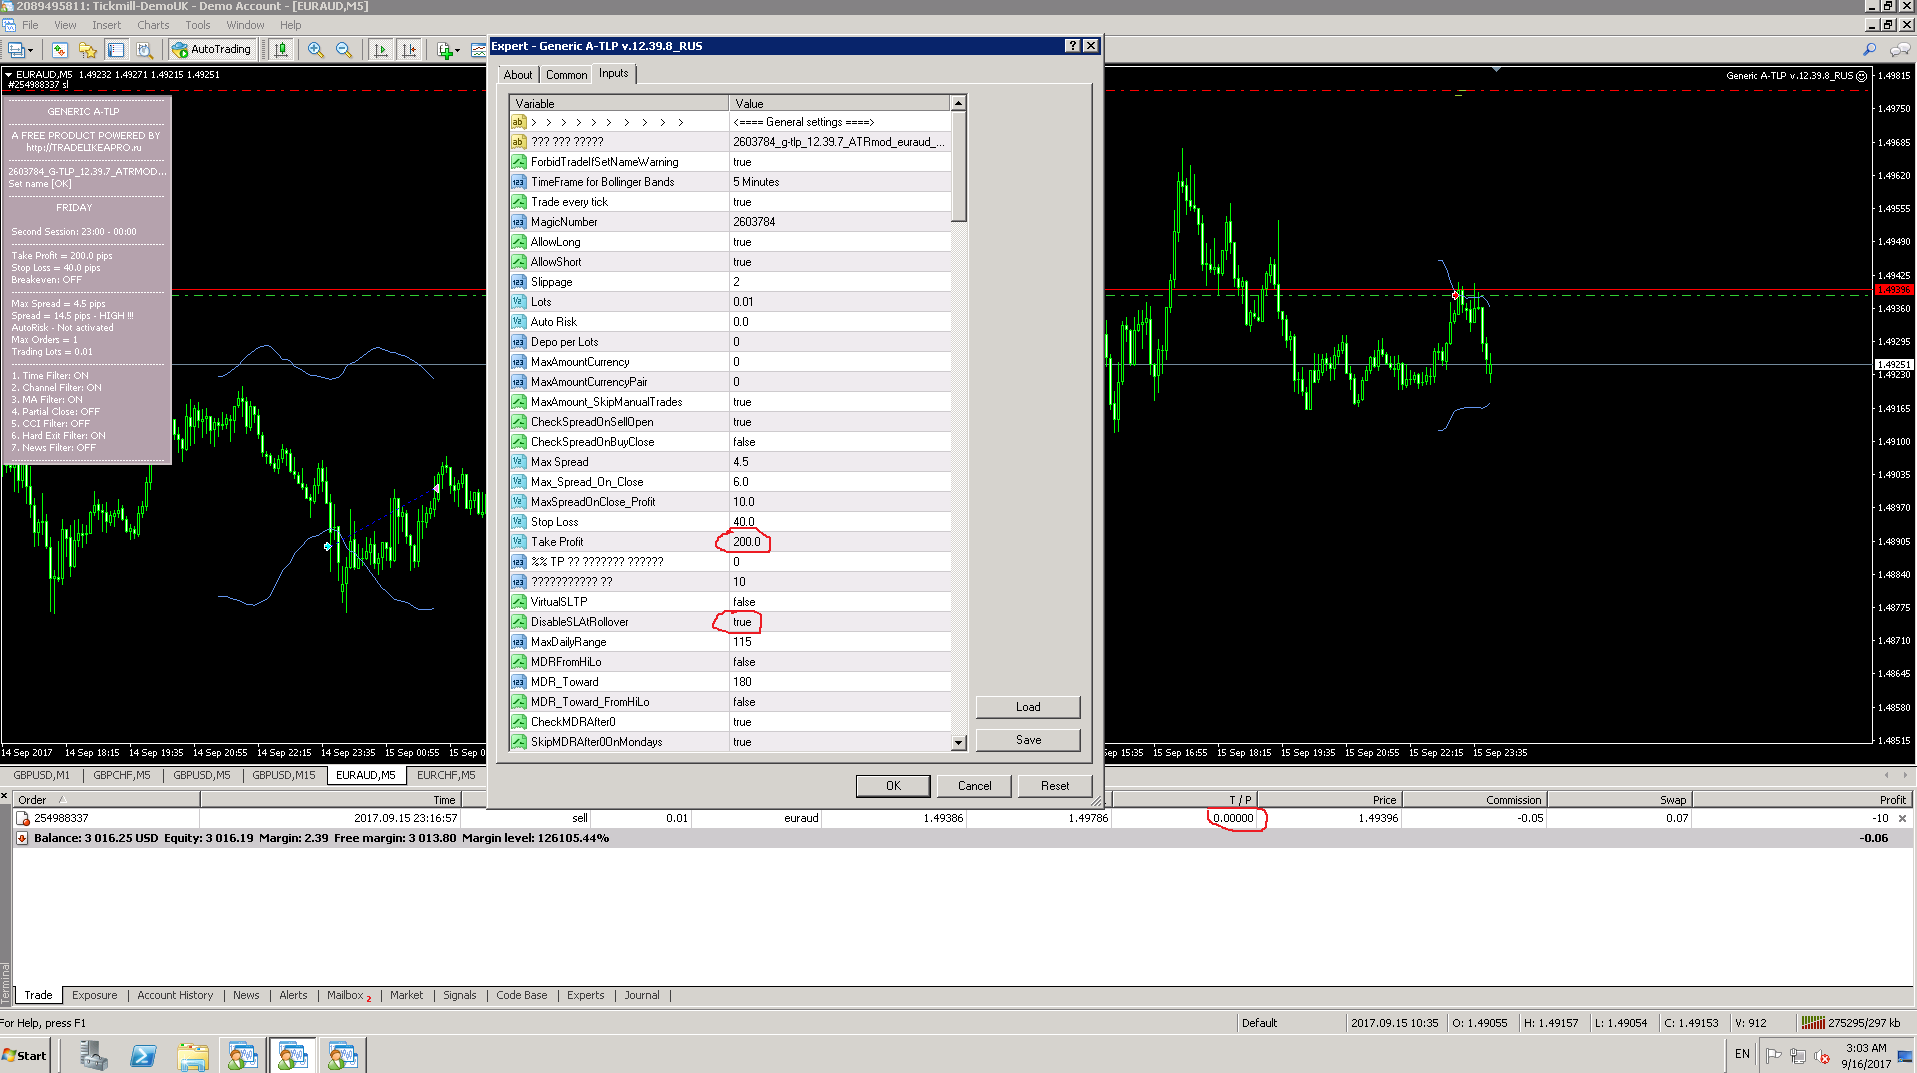Open the File menu
Screen dimensions: 1917x1073
[x=30, y=25]
